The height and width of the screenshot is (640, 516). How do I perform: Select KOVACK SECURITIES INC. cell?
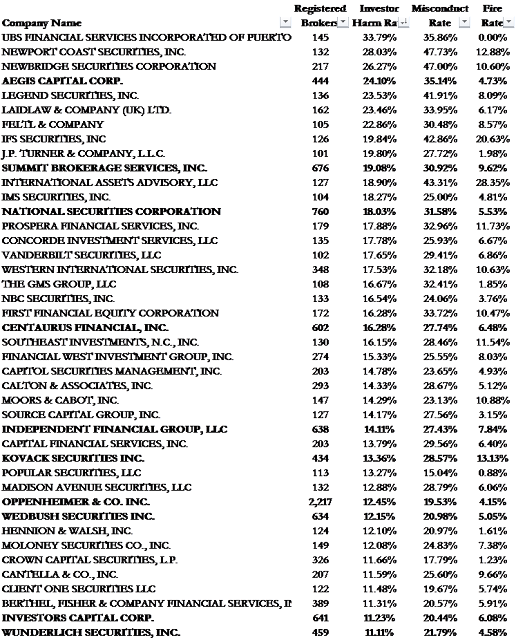click(73, 458)
